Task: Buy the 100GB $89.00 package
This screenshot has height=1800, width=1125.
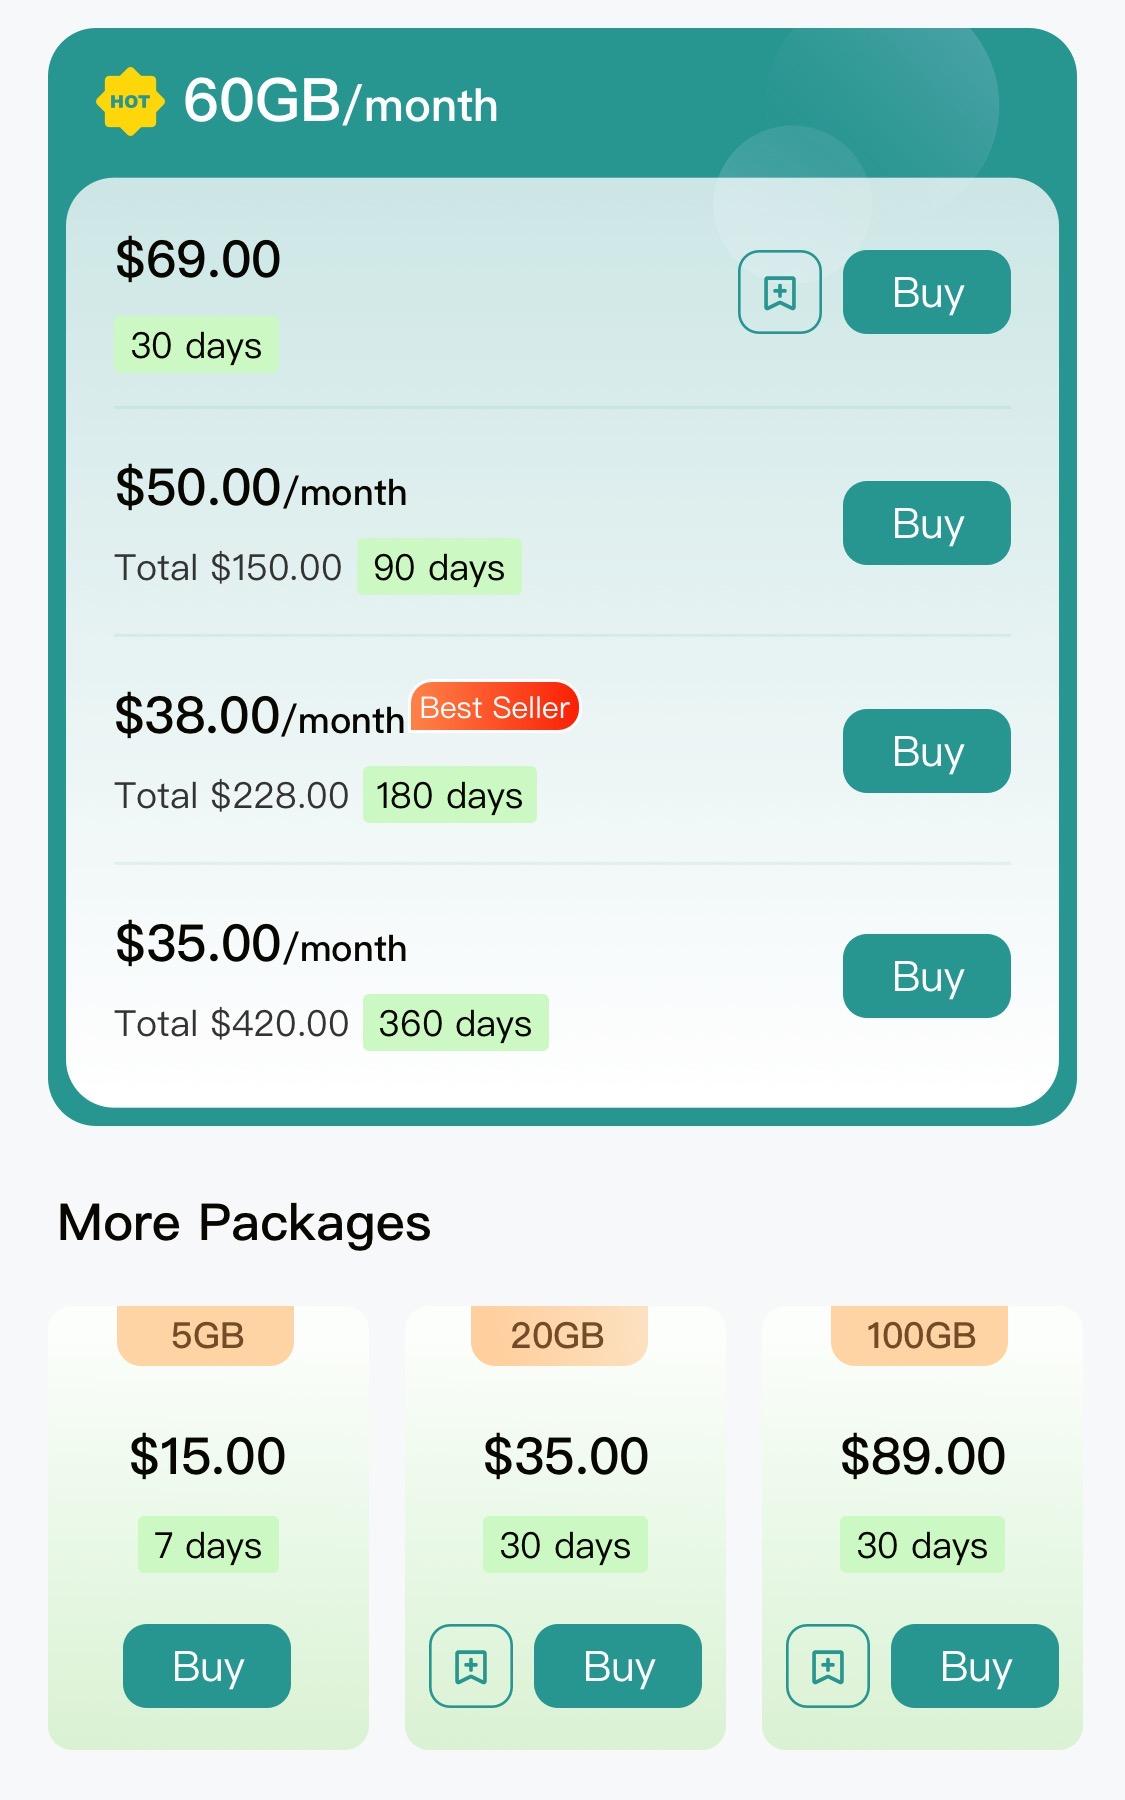Action: tap(974, 1666)
